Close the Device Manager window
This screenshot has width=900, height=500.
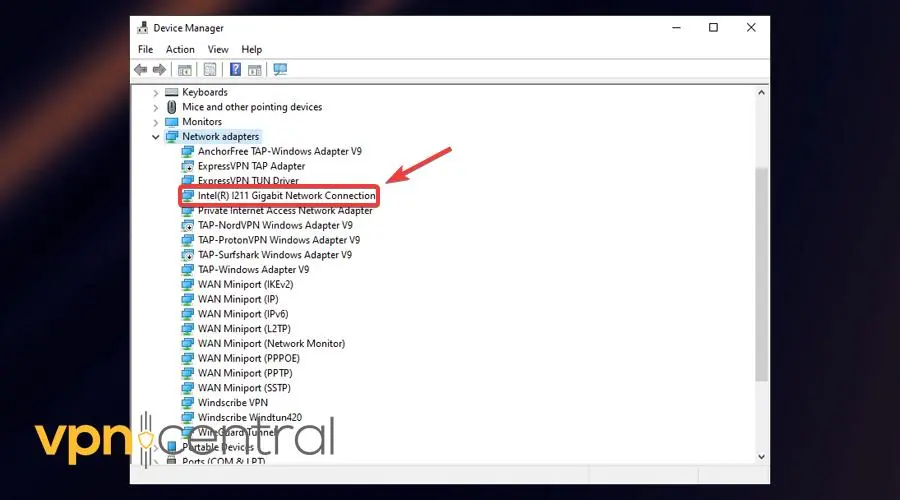pos(751,28)
